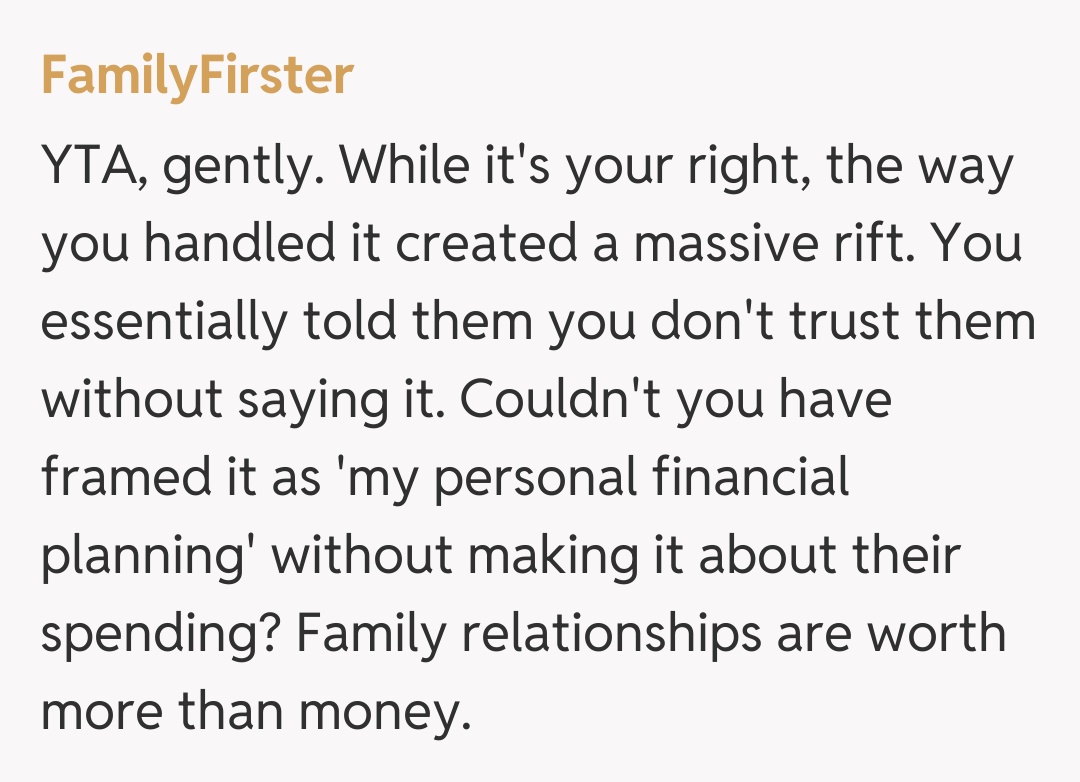1080x782 pixels.
Task: Click the closing words 'more than money.'
Action: (x=255, y=710)
